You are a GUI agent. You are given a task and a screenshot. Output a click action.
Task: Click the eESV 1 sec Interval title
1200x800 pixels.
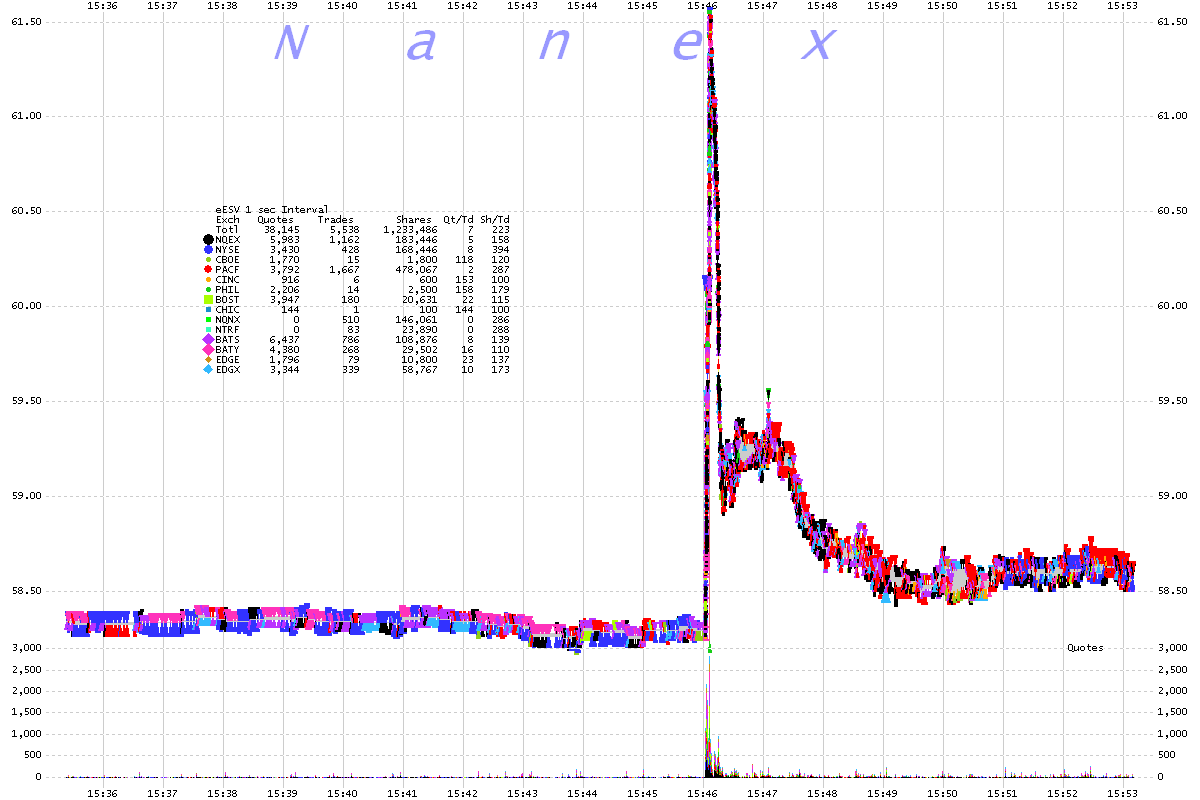272,210
